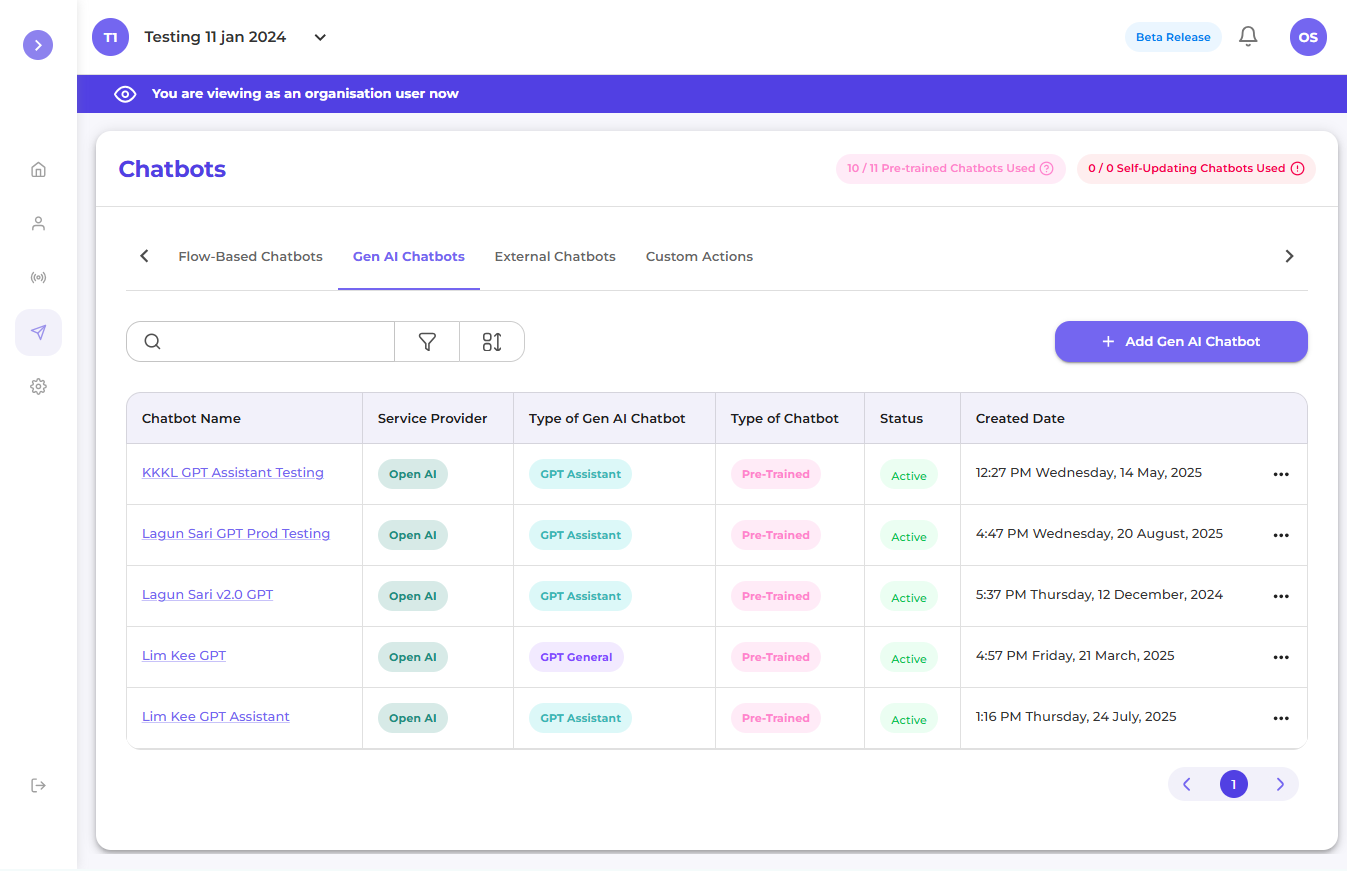Open the sort order icon
The image size is (1347, 871).
491,341
